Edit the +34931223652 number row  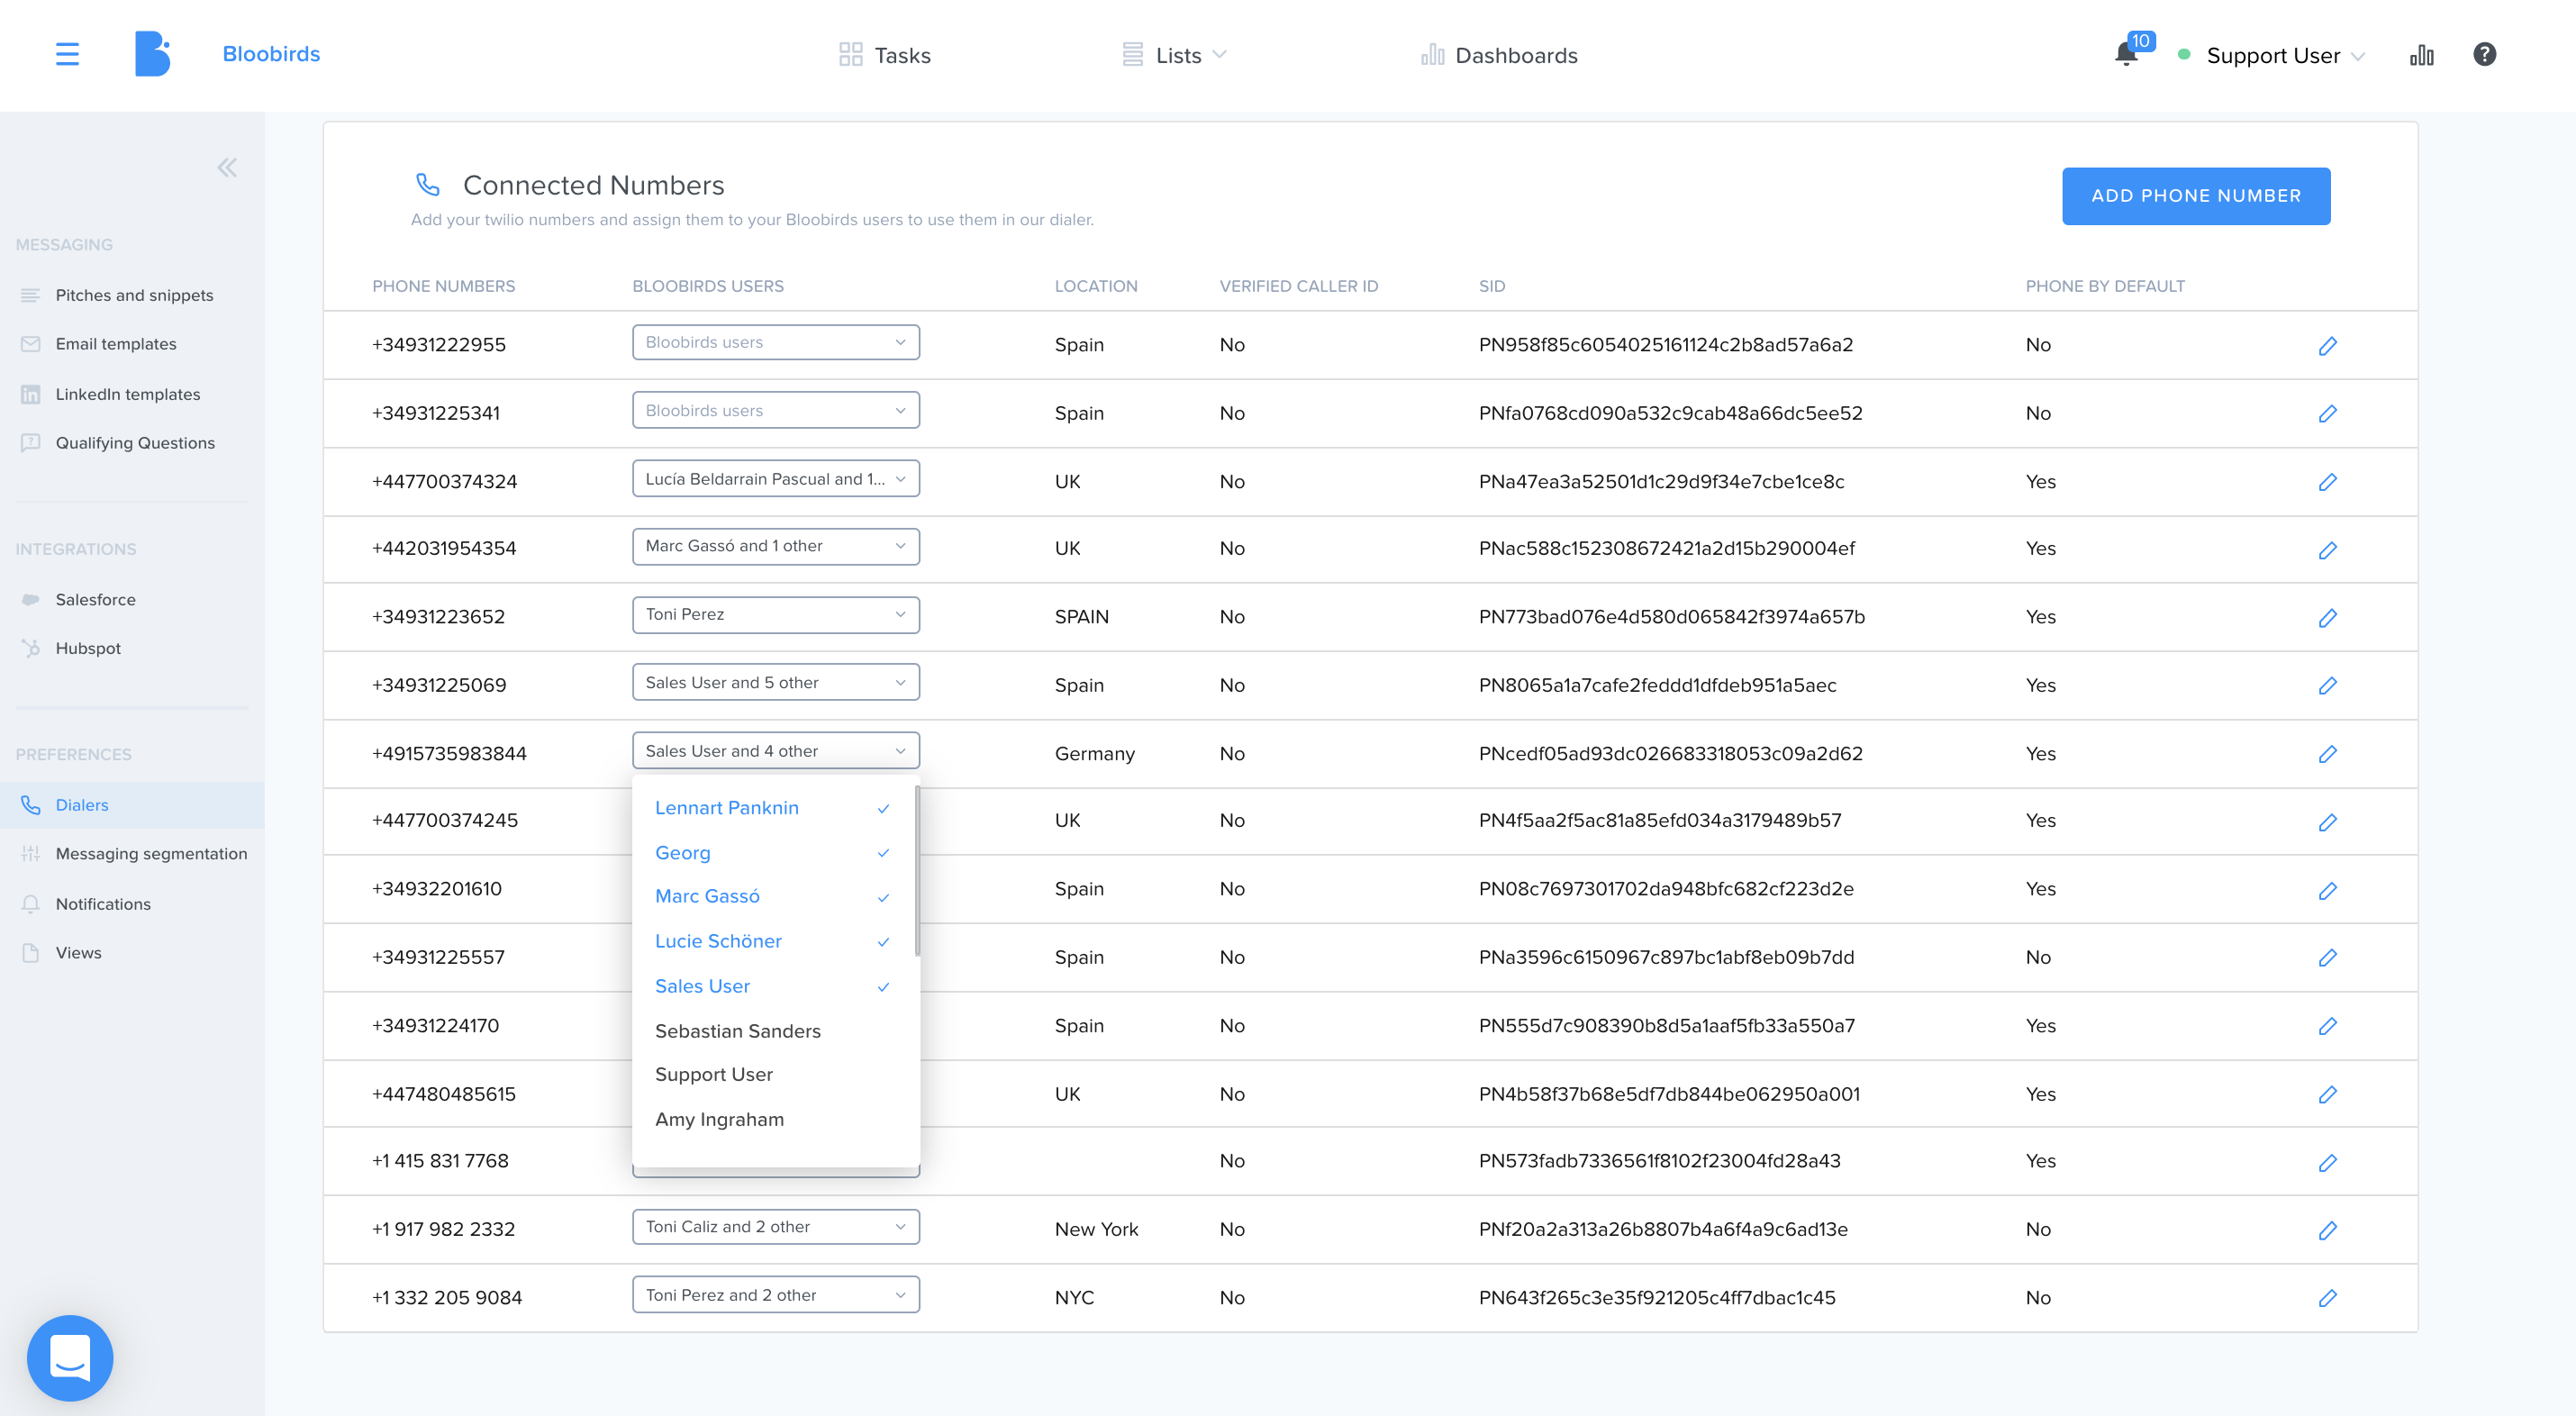click(2327, 618)
